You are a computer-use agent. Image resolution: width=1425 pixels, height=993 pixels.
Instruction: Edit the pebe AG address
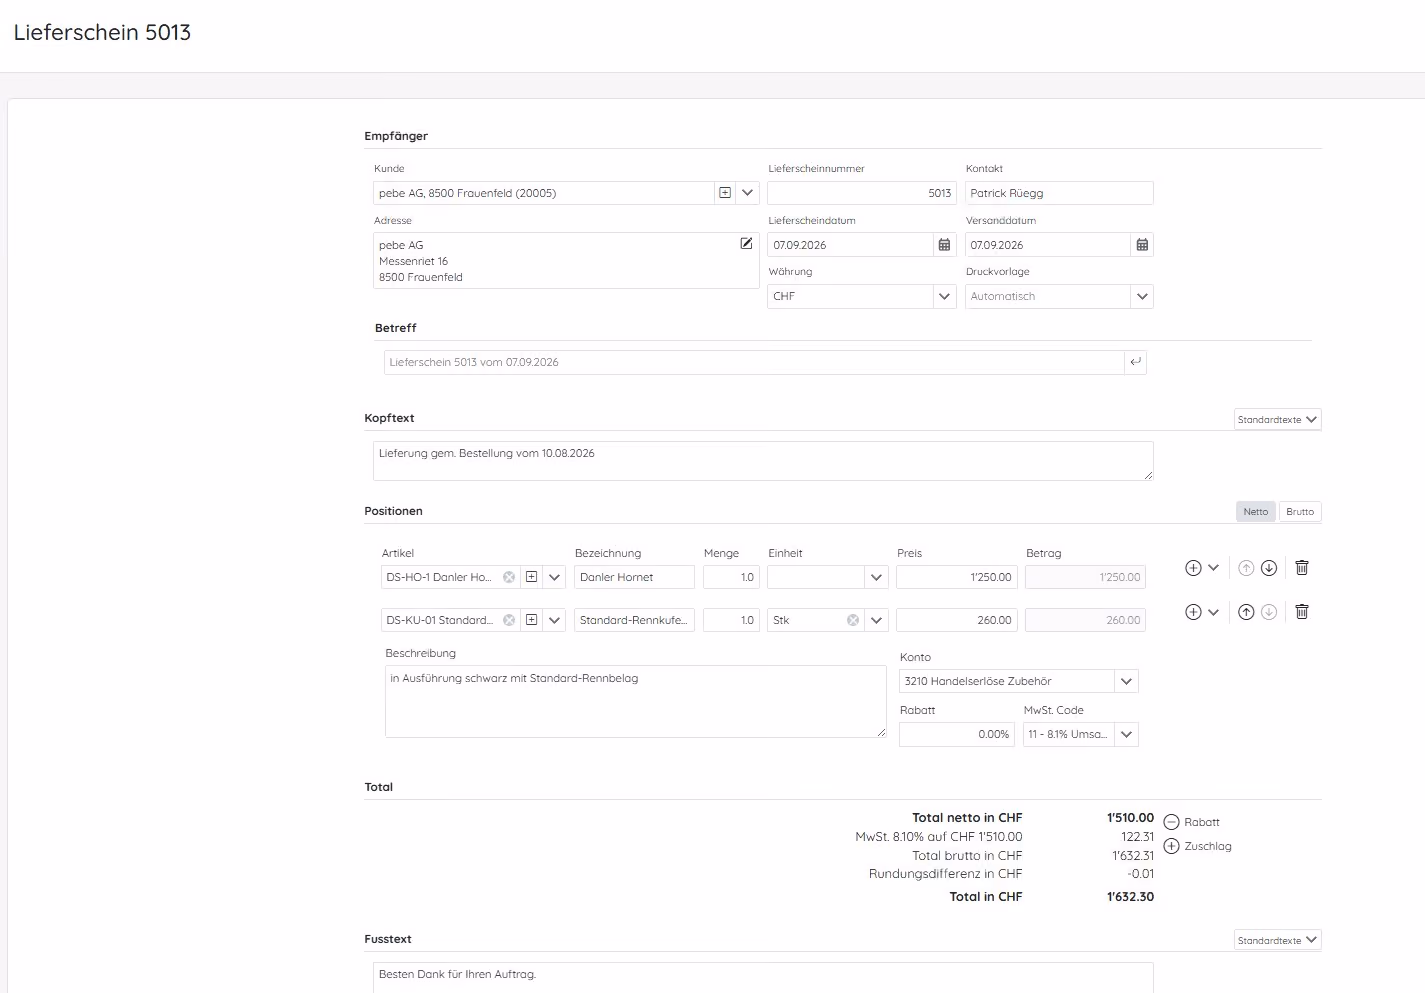click(x=746, y=243)
